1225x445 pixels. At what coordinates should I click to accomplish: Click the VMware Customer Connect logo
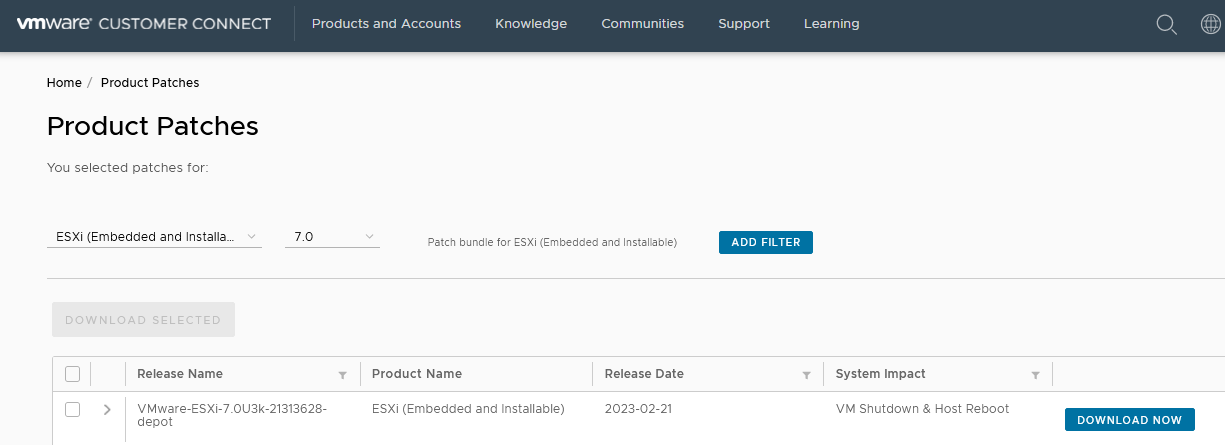[144, 24]
